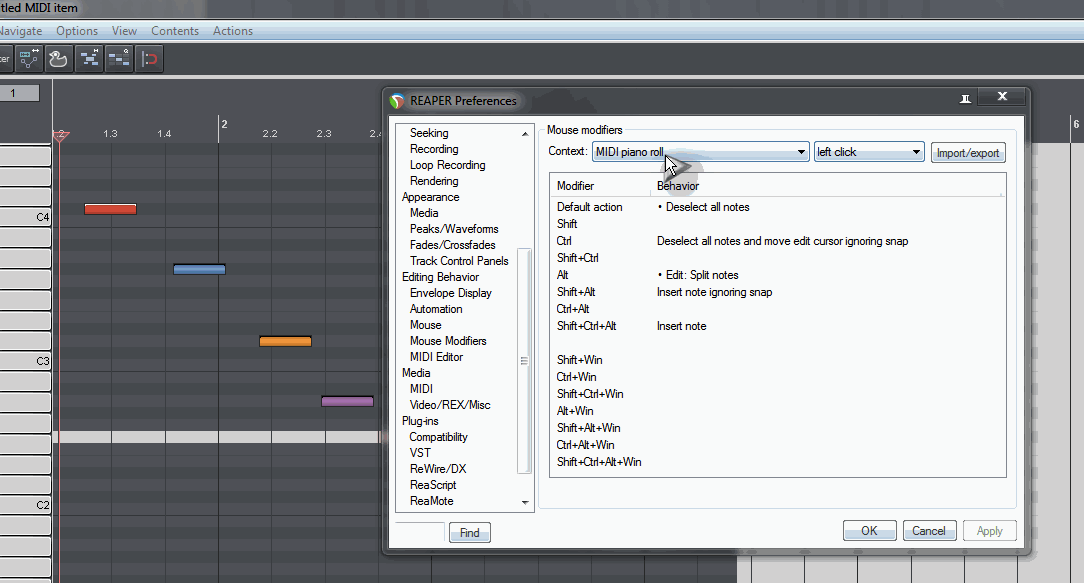Select the Plug-ins category
1084x583 pixels.
click(420, 420)
